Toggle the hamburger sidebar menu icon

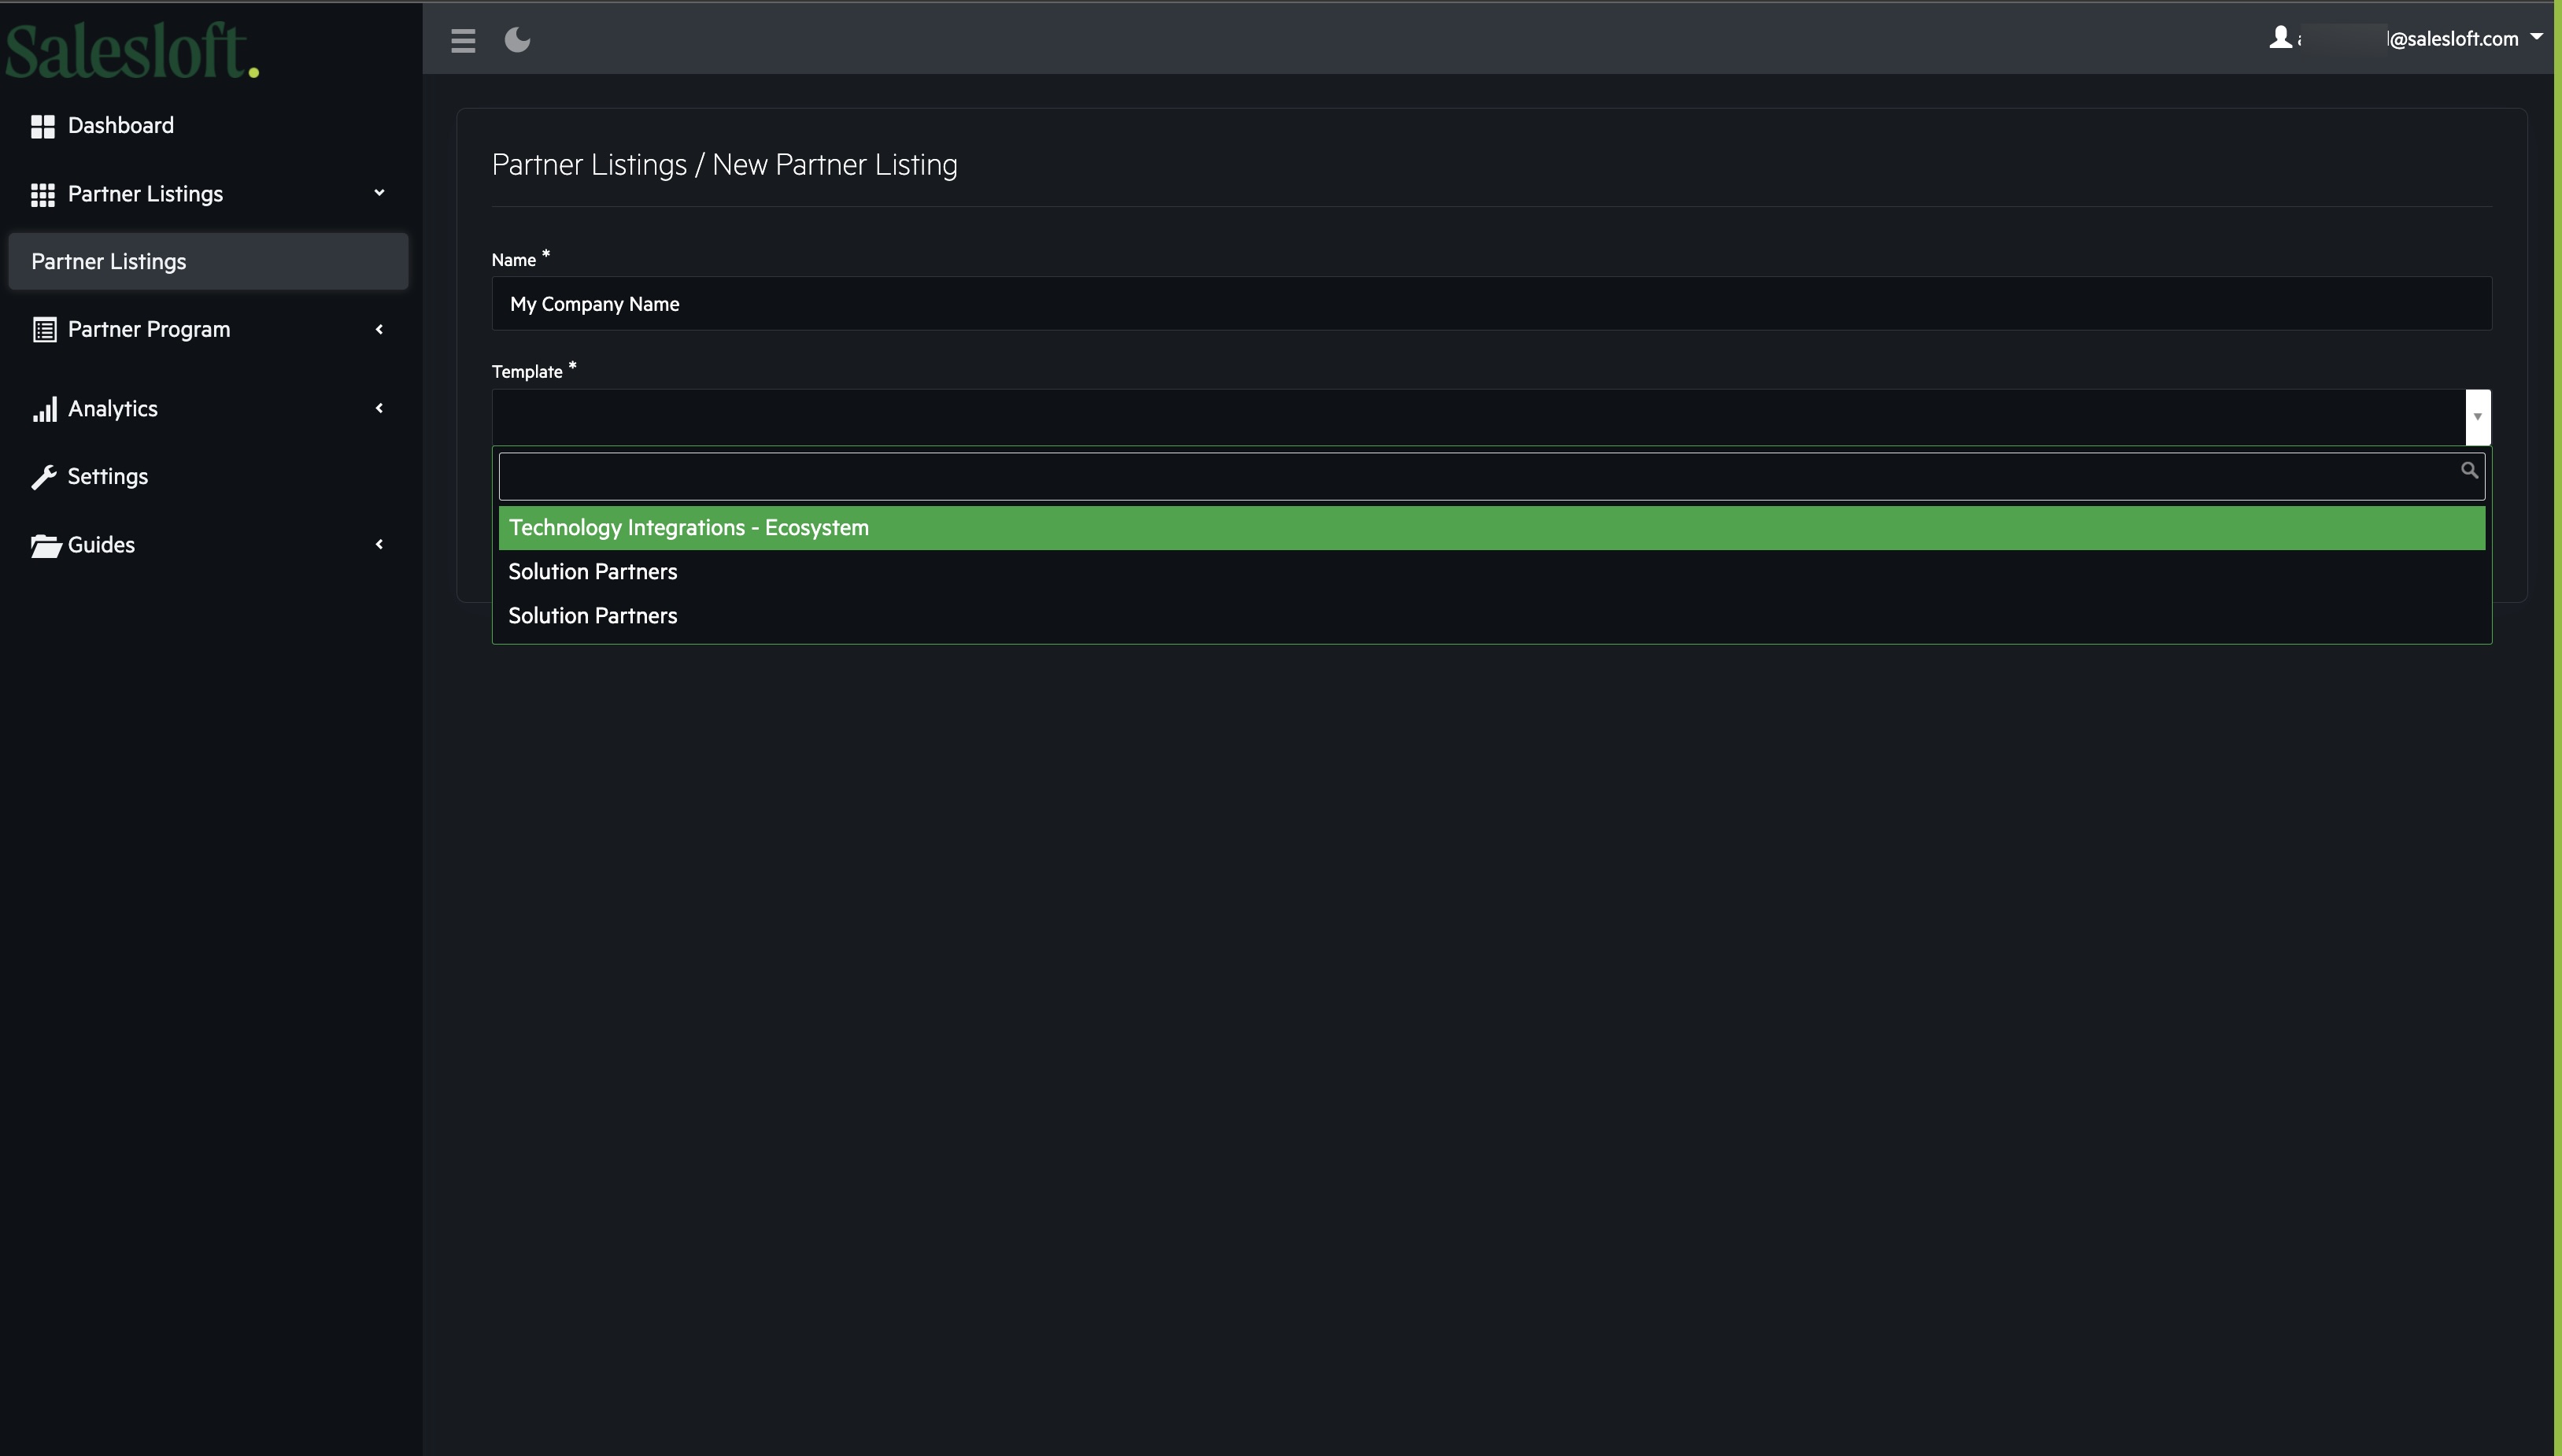[463, 41]
